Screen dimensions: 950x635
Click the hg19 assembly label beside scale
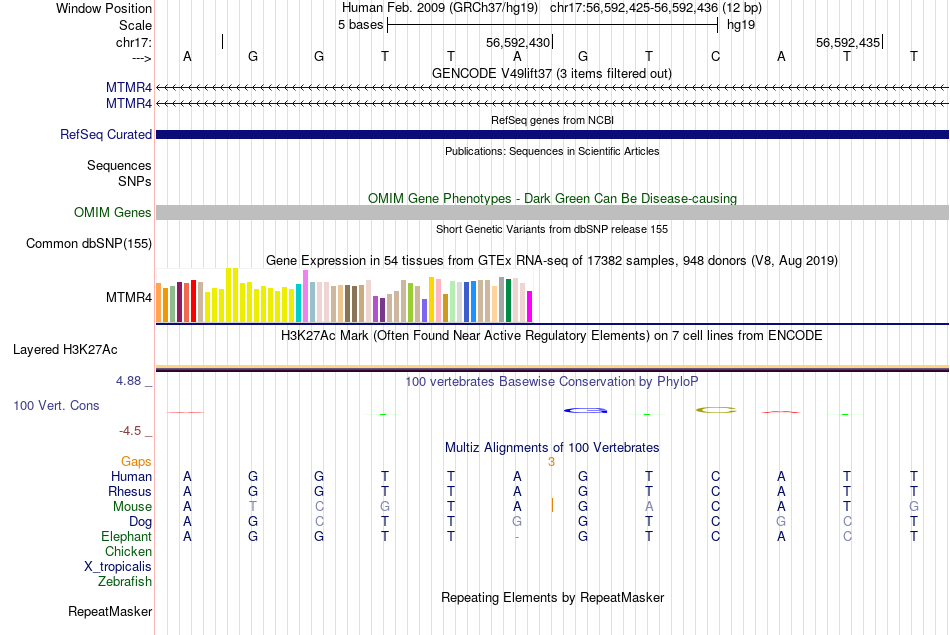(741, 25)
